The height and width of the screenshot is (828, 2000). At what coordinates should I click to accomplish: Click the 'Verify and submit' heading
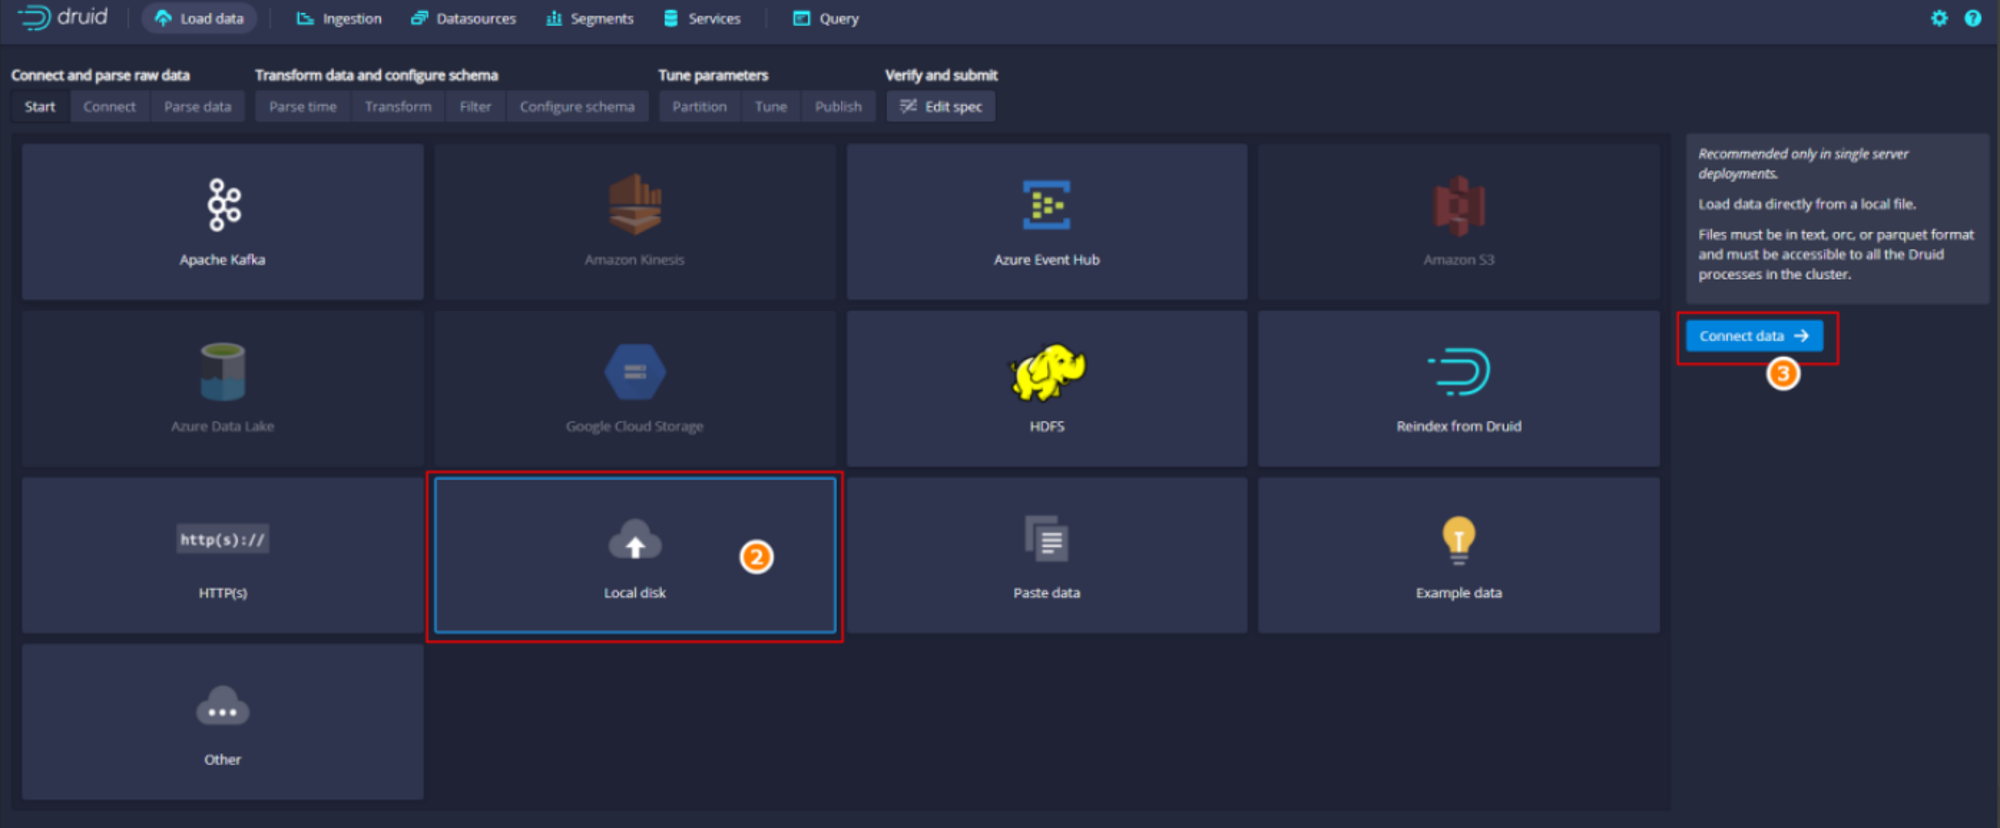click(x=941, y=75)
